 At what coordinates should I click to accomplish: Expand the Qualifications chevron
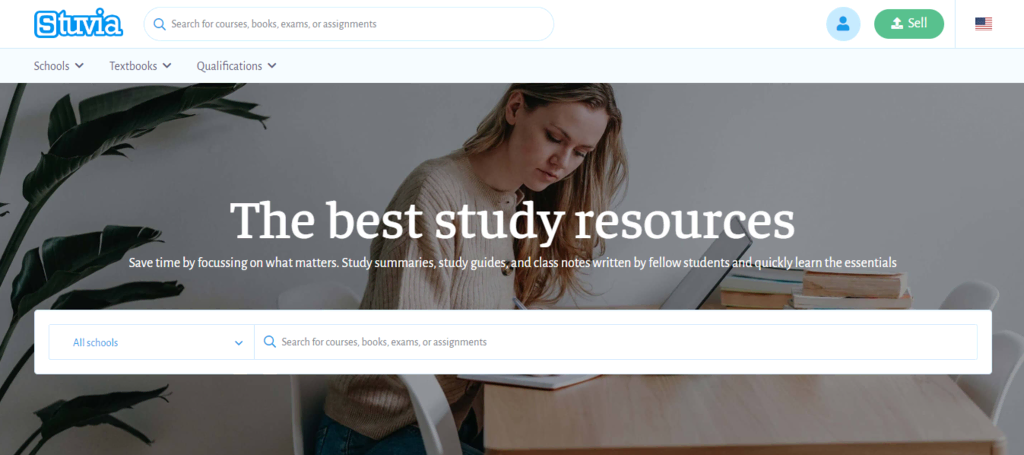tap(272, 65)
